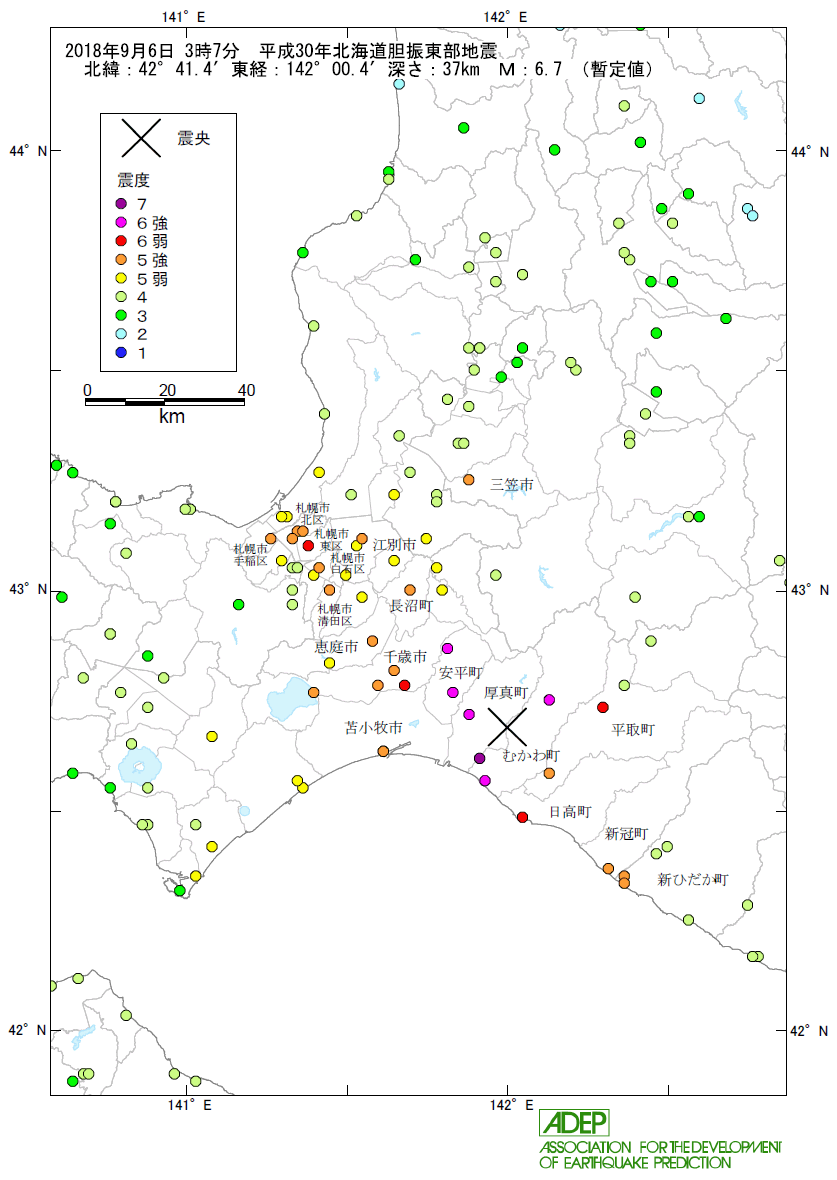Select the red marker above the 平取町 label
This screenshot has width=837, height=1180.
602,707
